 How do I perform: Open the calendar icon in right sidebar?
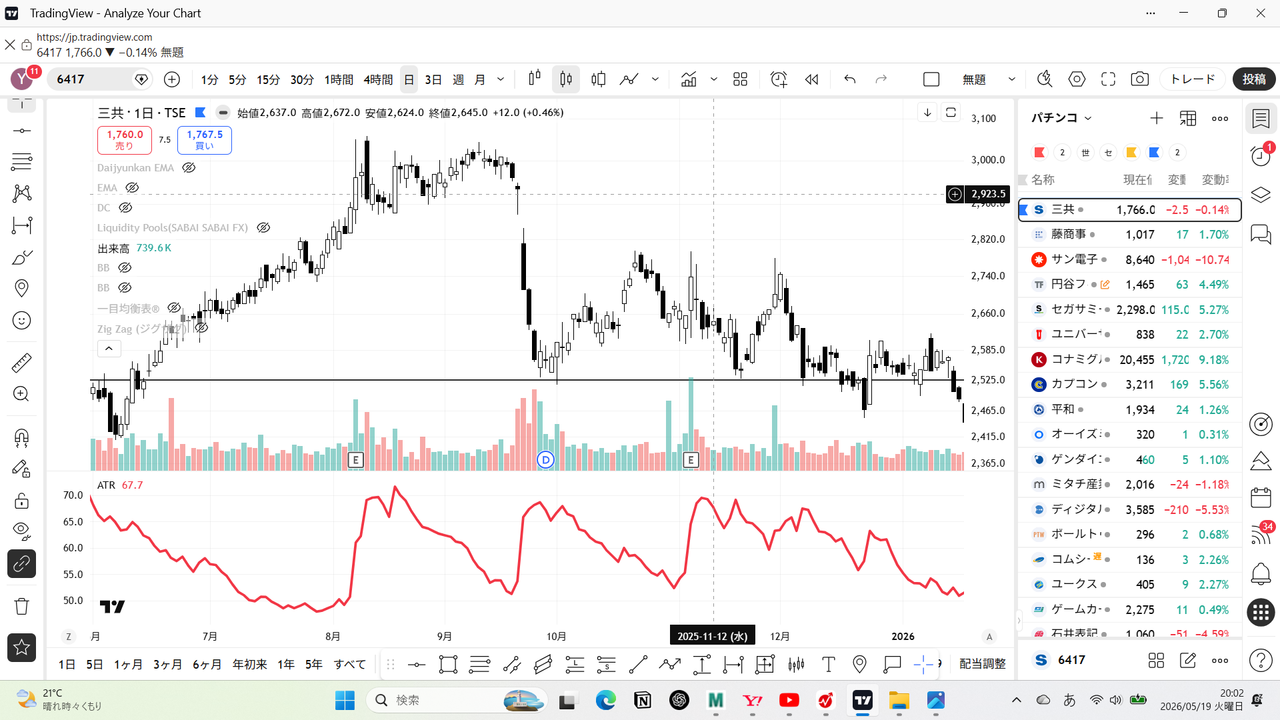click(x=1260, y=497)
